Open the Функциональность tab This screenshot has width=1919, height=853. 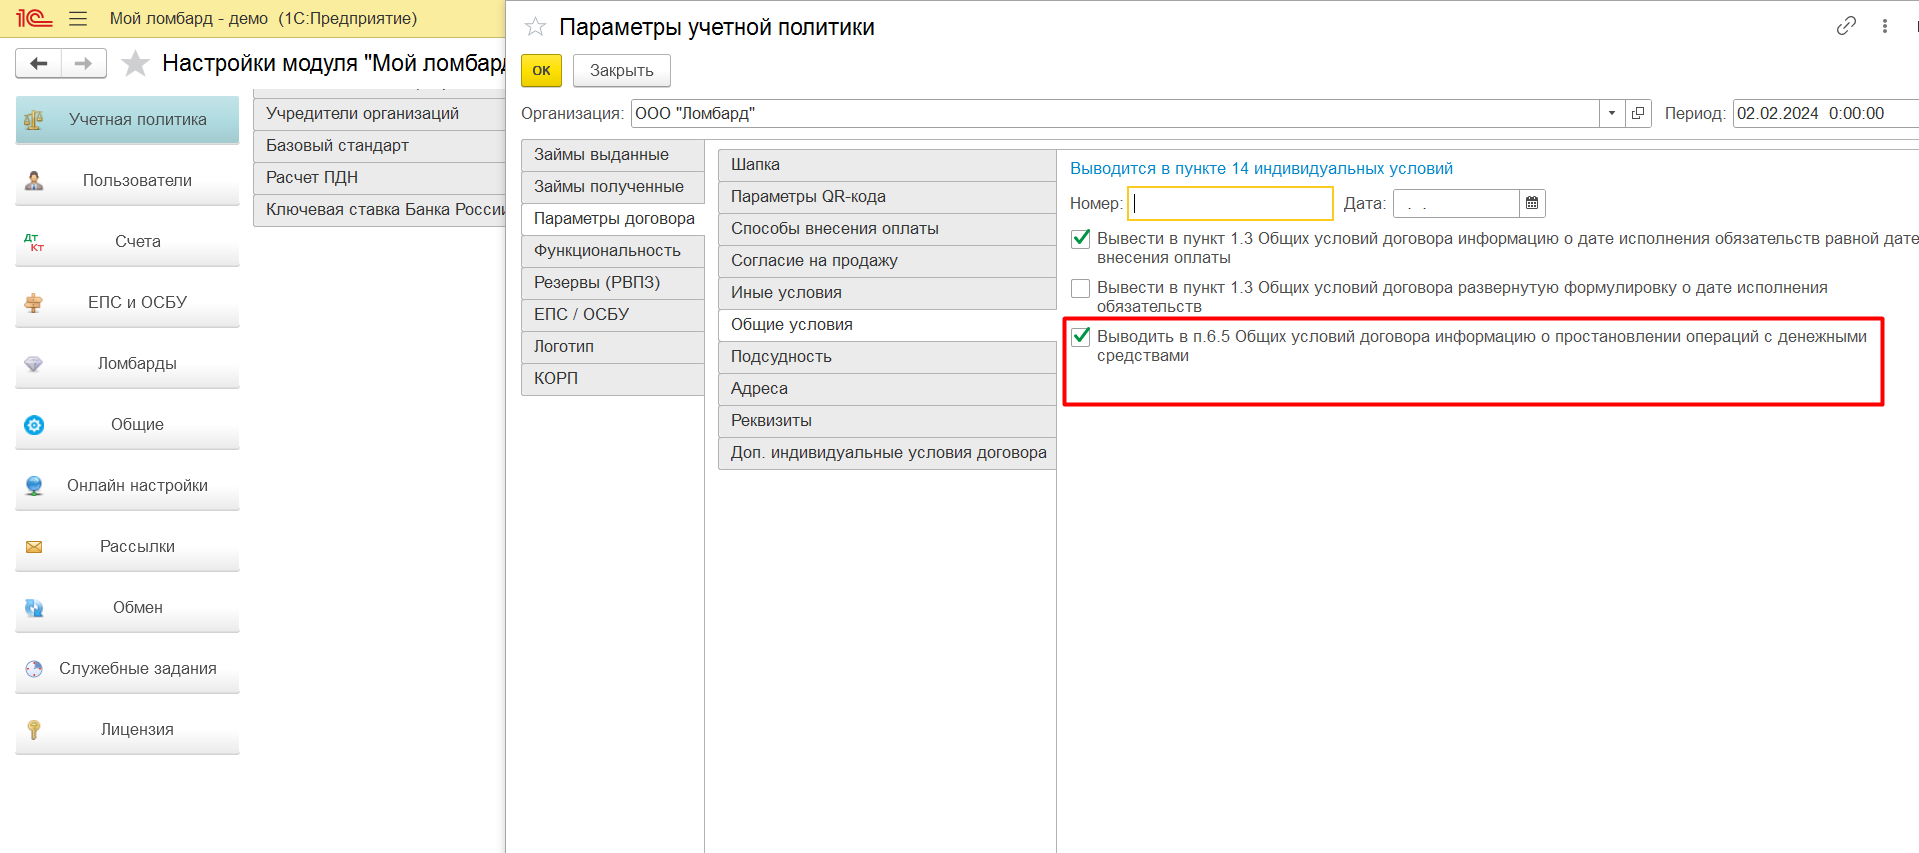pos(612,251)
